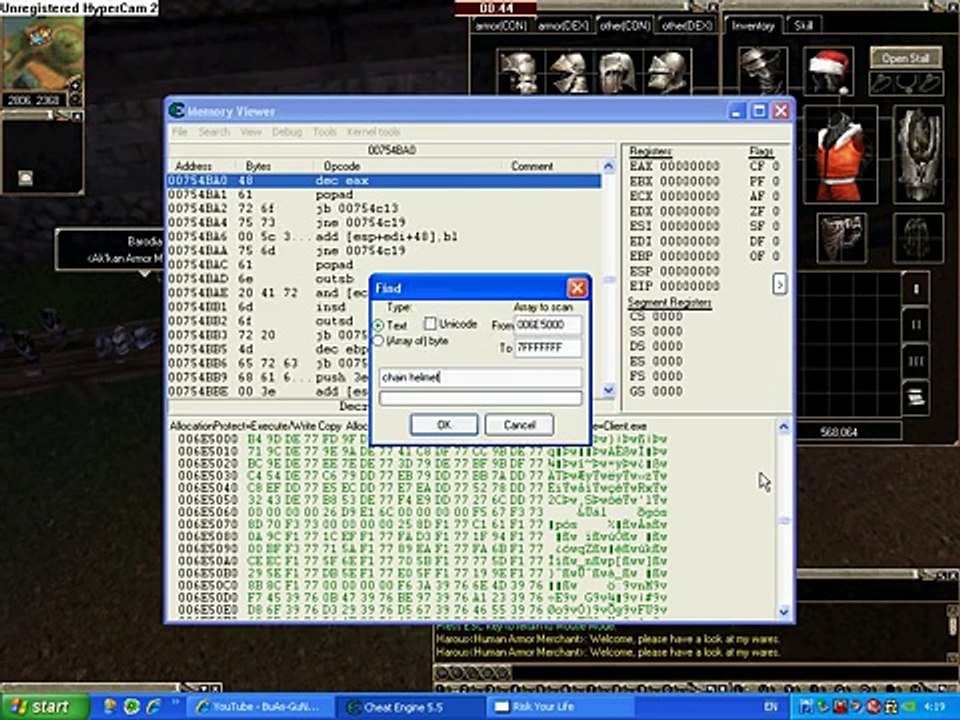This screenshot has width=960, height=720.
Task: Open the Skill tab
Action: click(803, 26)
